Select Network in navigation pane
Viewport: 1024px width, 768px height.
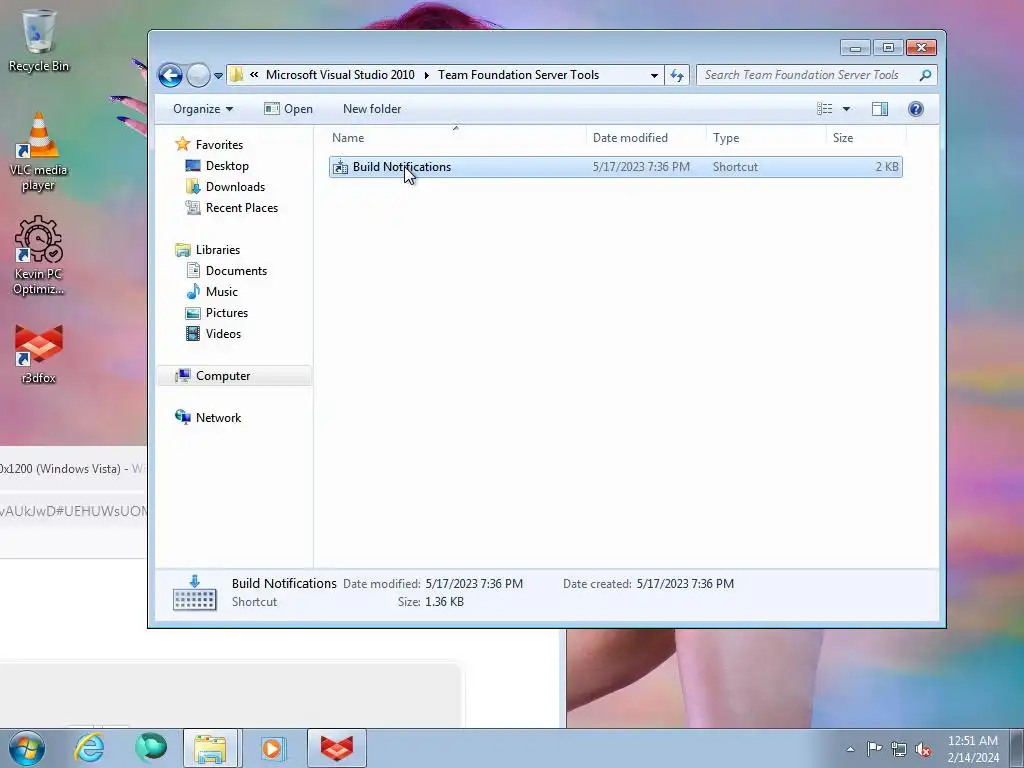pyautogui.click(x=218, y=418)
